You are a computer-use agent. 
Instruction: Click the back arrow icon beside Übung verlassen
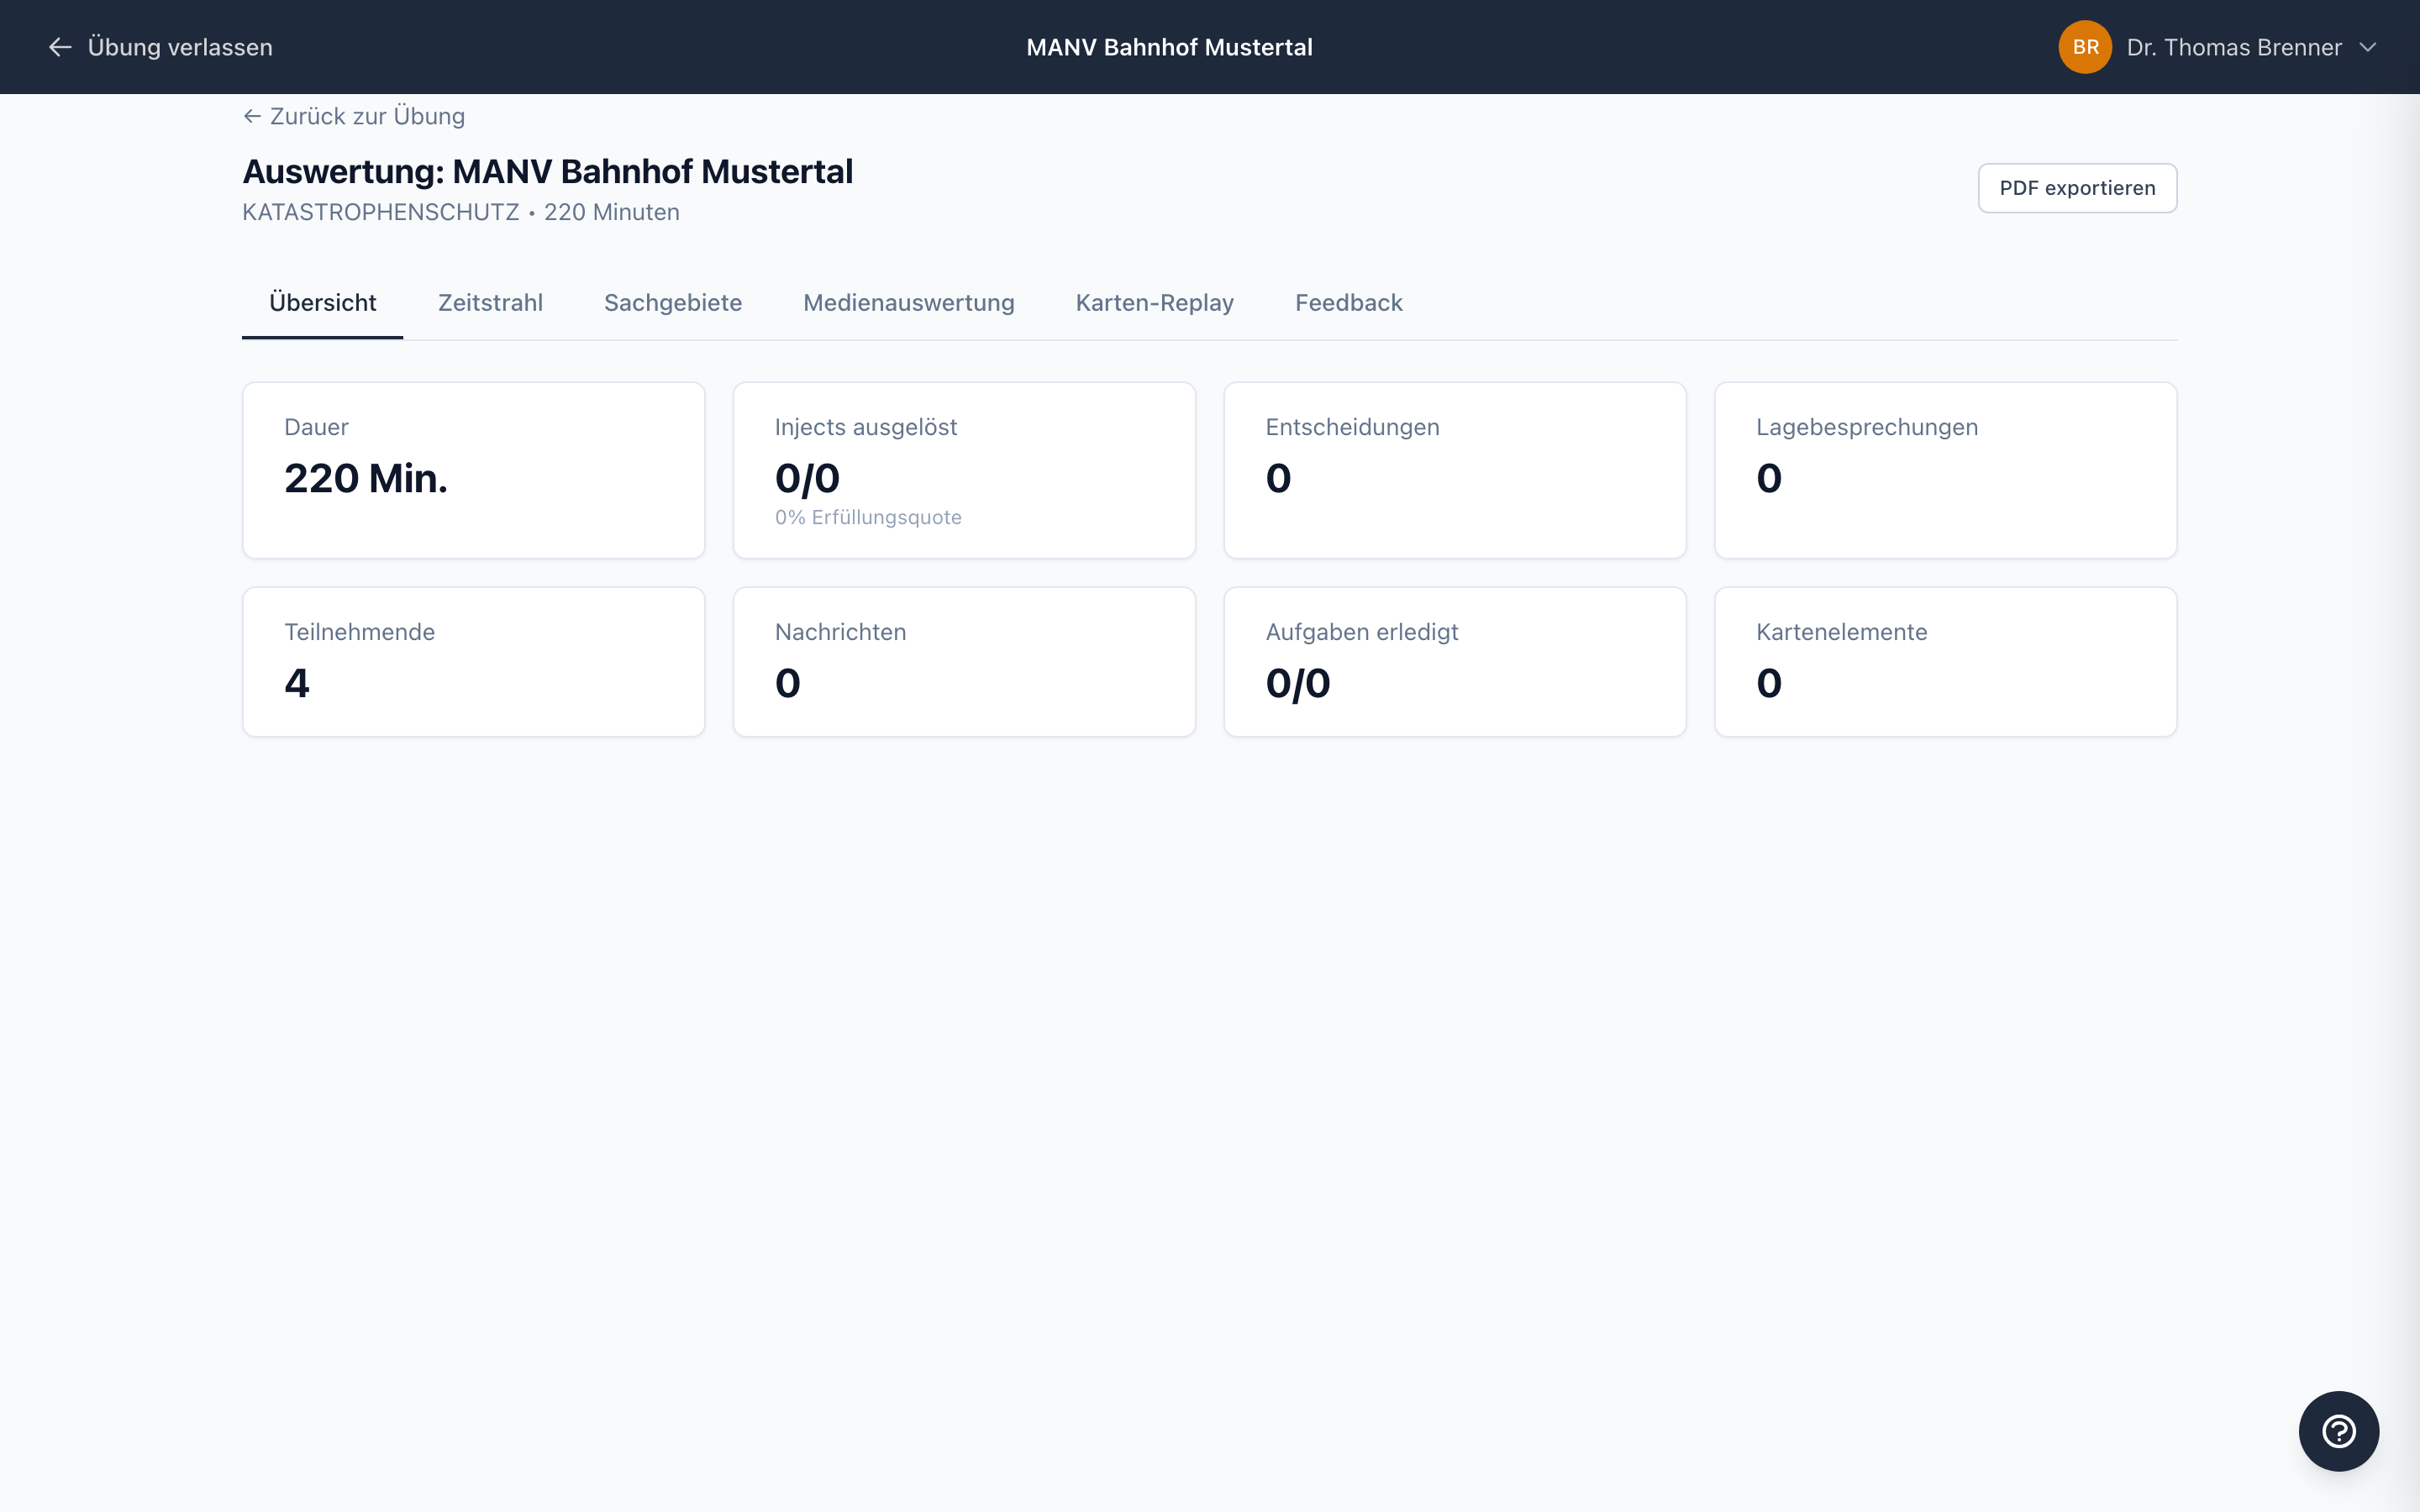click(x=60, y=47)
